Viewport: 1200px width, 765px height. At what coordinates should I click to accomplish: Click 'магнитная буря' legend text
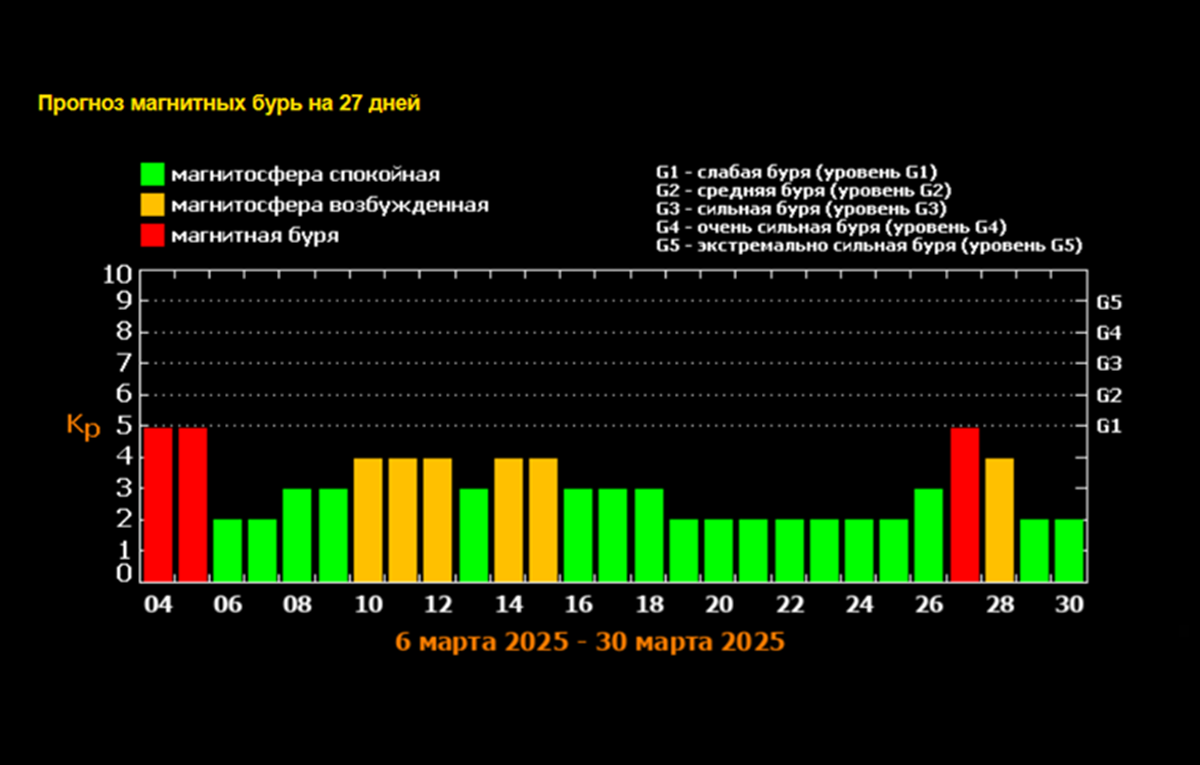tap(254, 237)
